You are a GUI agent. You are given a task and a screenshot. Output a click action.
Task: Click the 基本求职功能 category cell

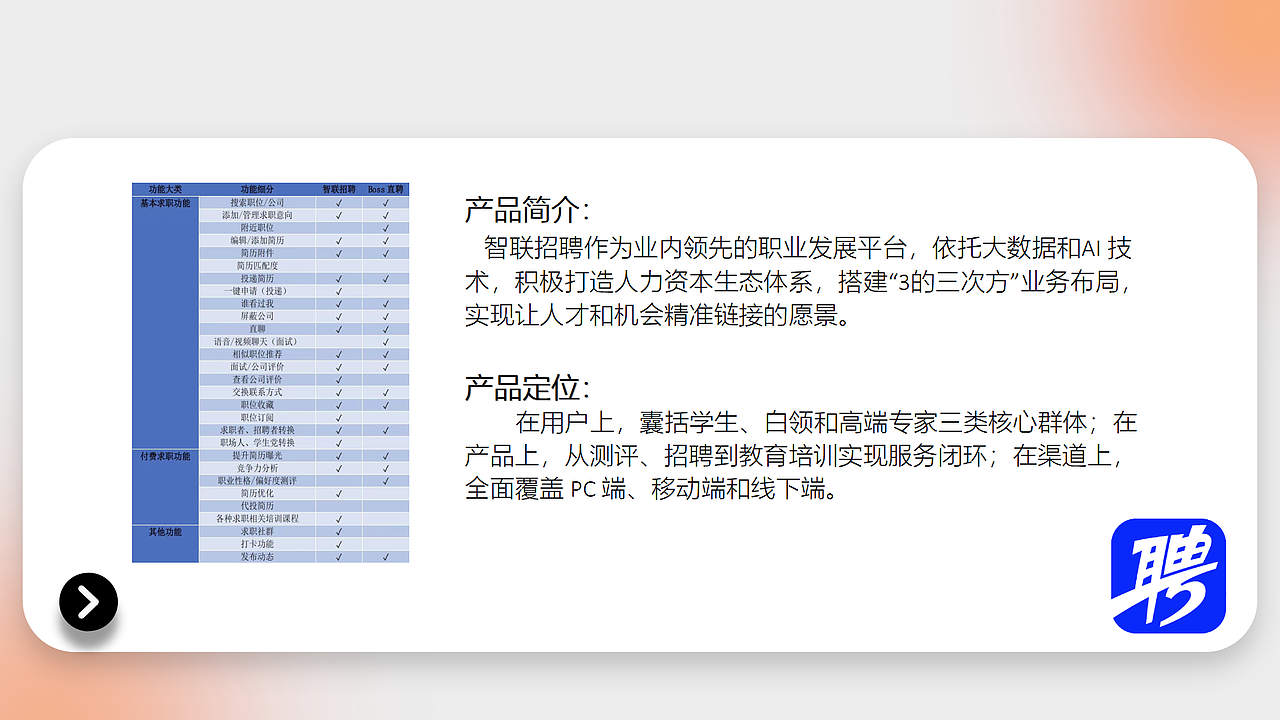click(165, 203)
